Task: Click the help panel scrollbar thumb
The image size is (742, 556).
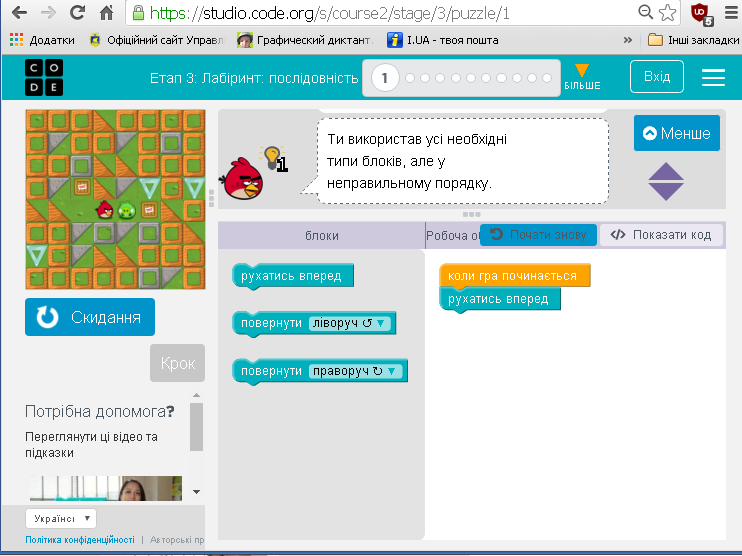Action: coord(196,427)
